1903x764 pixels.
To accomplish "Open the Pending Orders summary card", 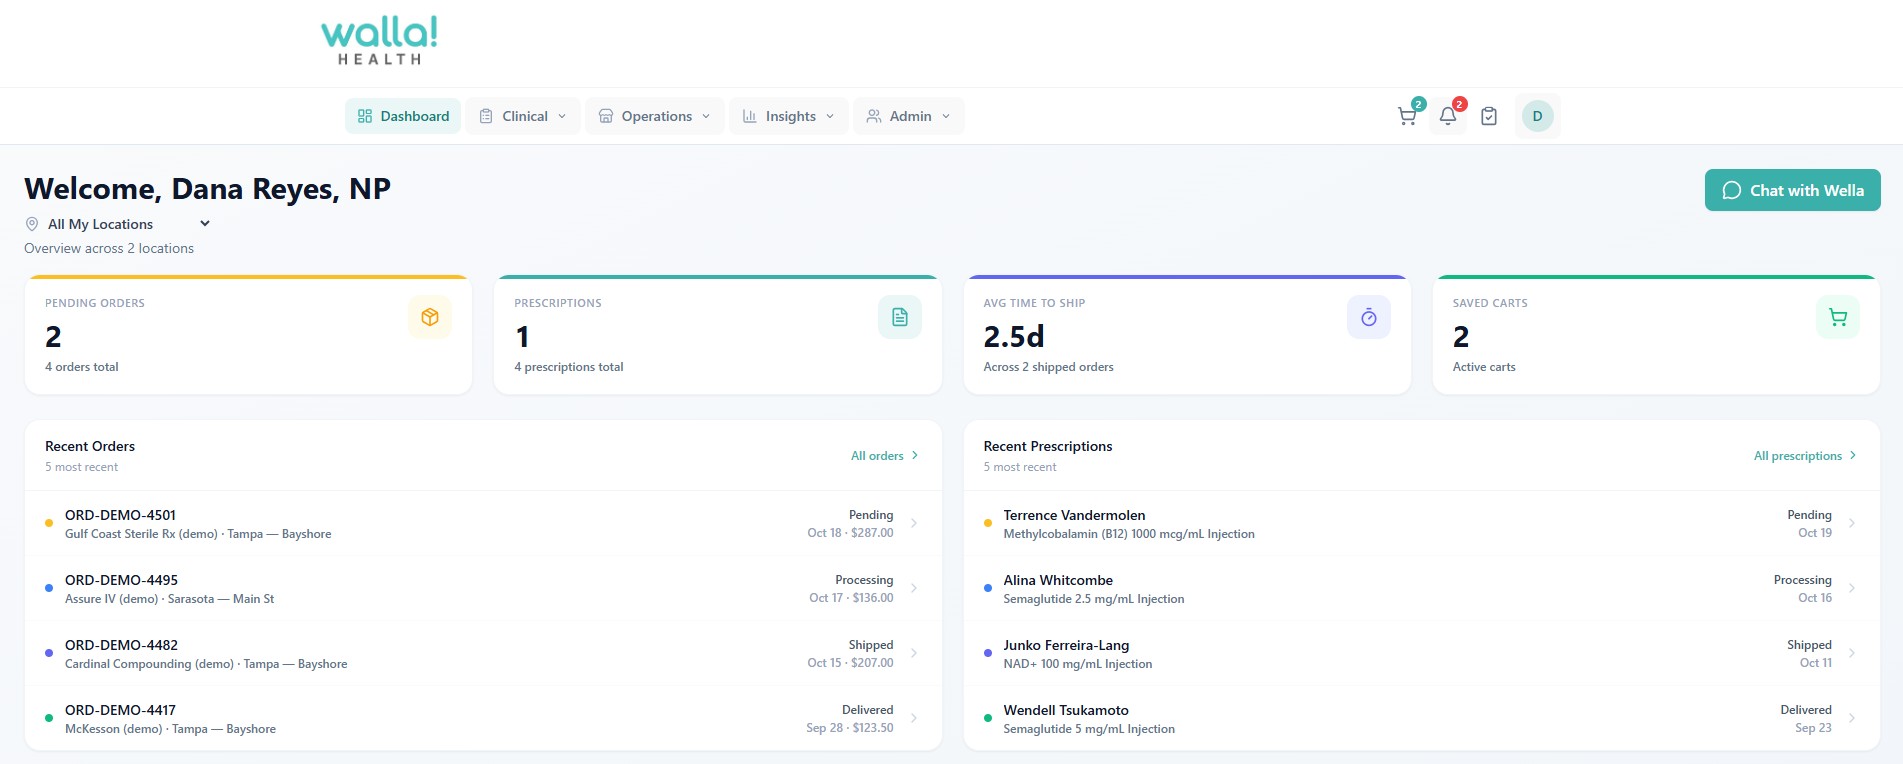I will tap(248, 335).
